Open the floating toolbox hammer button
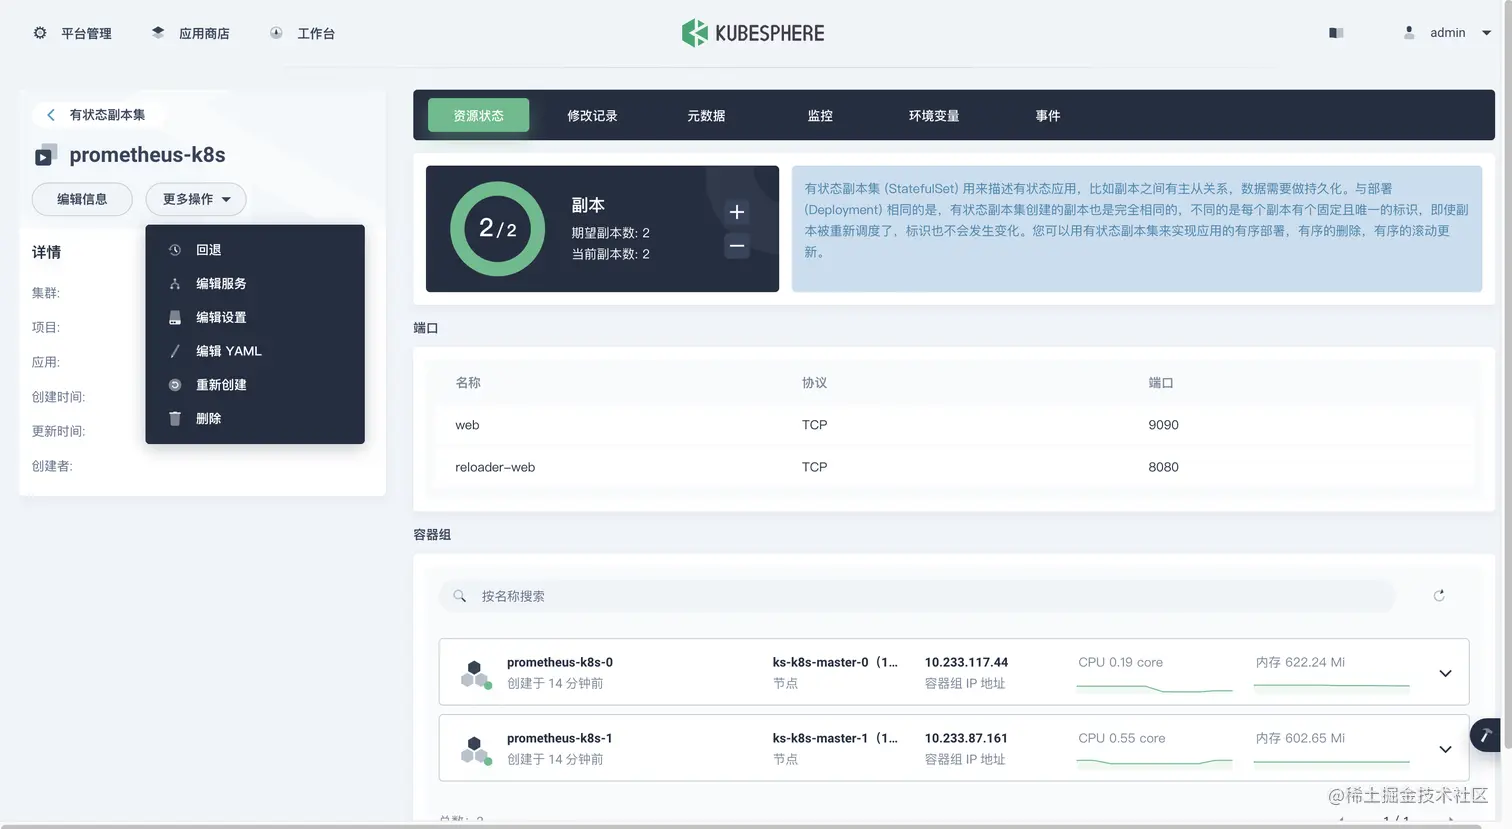The width and height of the screenshot is (1512, 829). tap(1485, 735)
